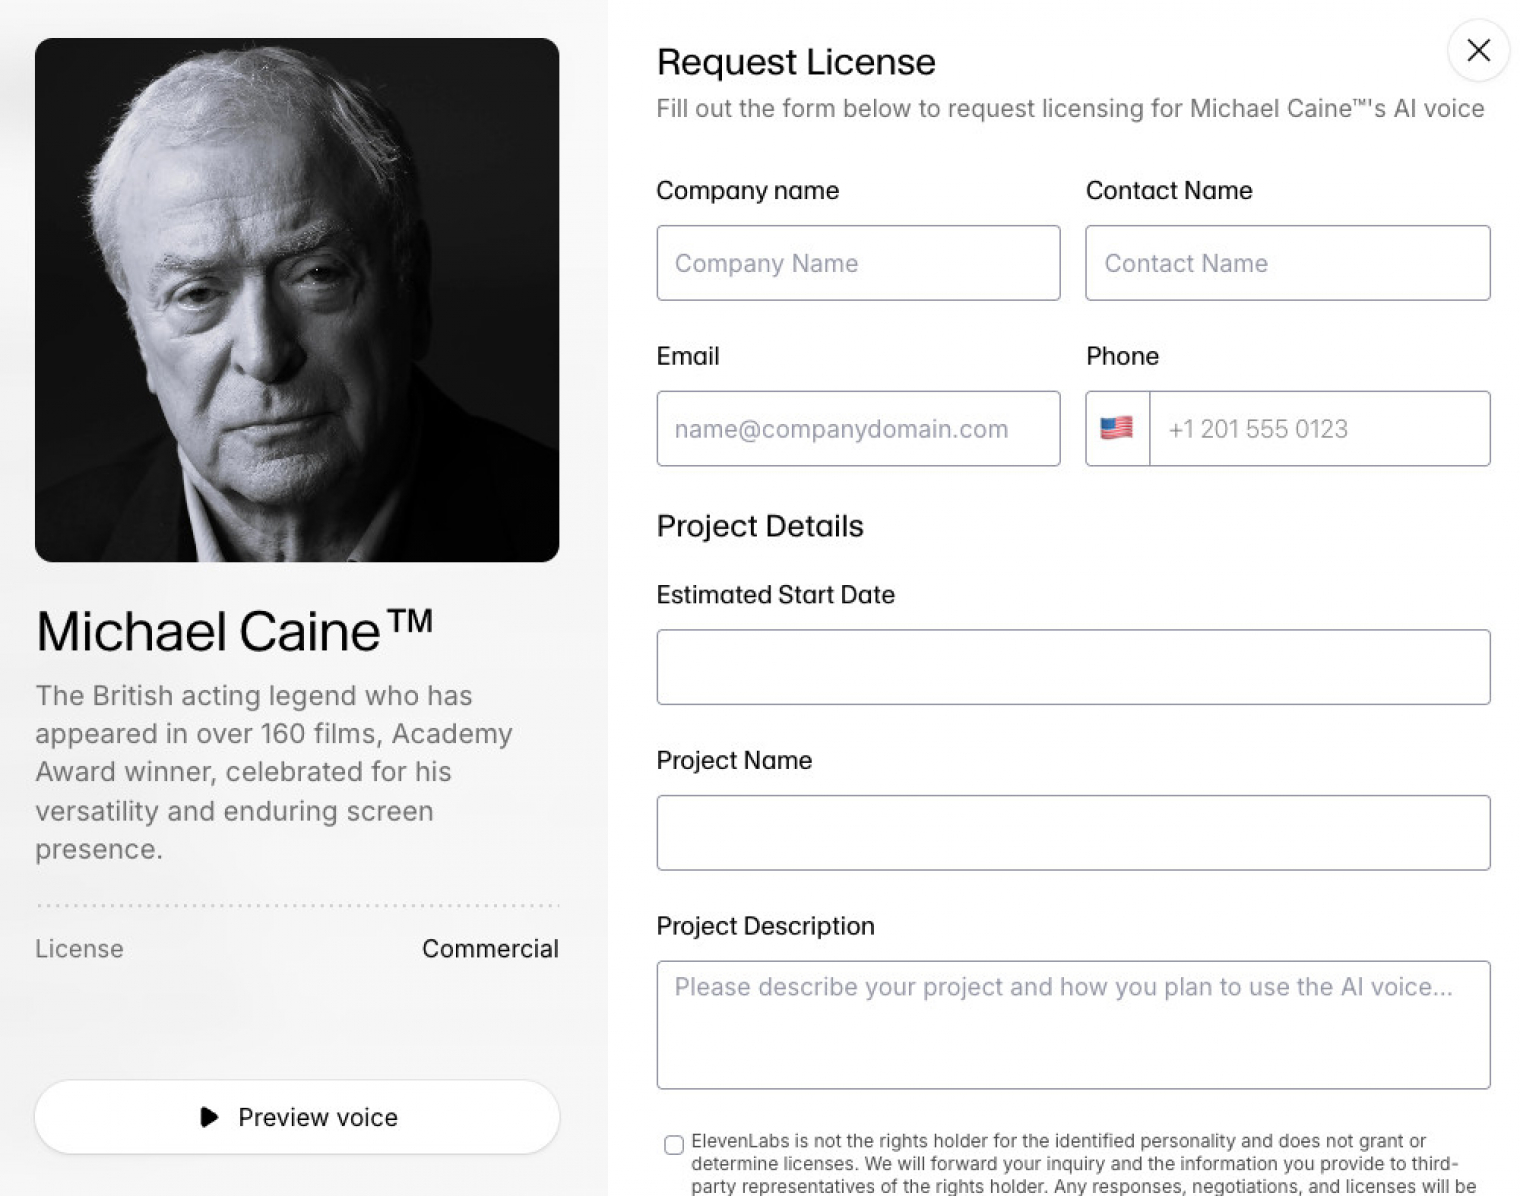
Task: Click into the Contact Name field
Action: tap(1287, 263)
